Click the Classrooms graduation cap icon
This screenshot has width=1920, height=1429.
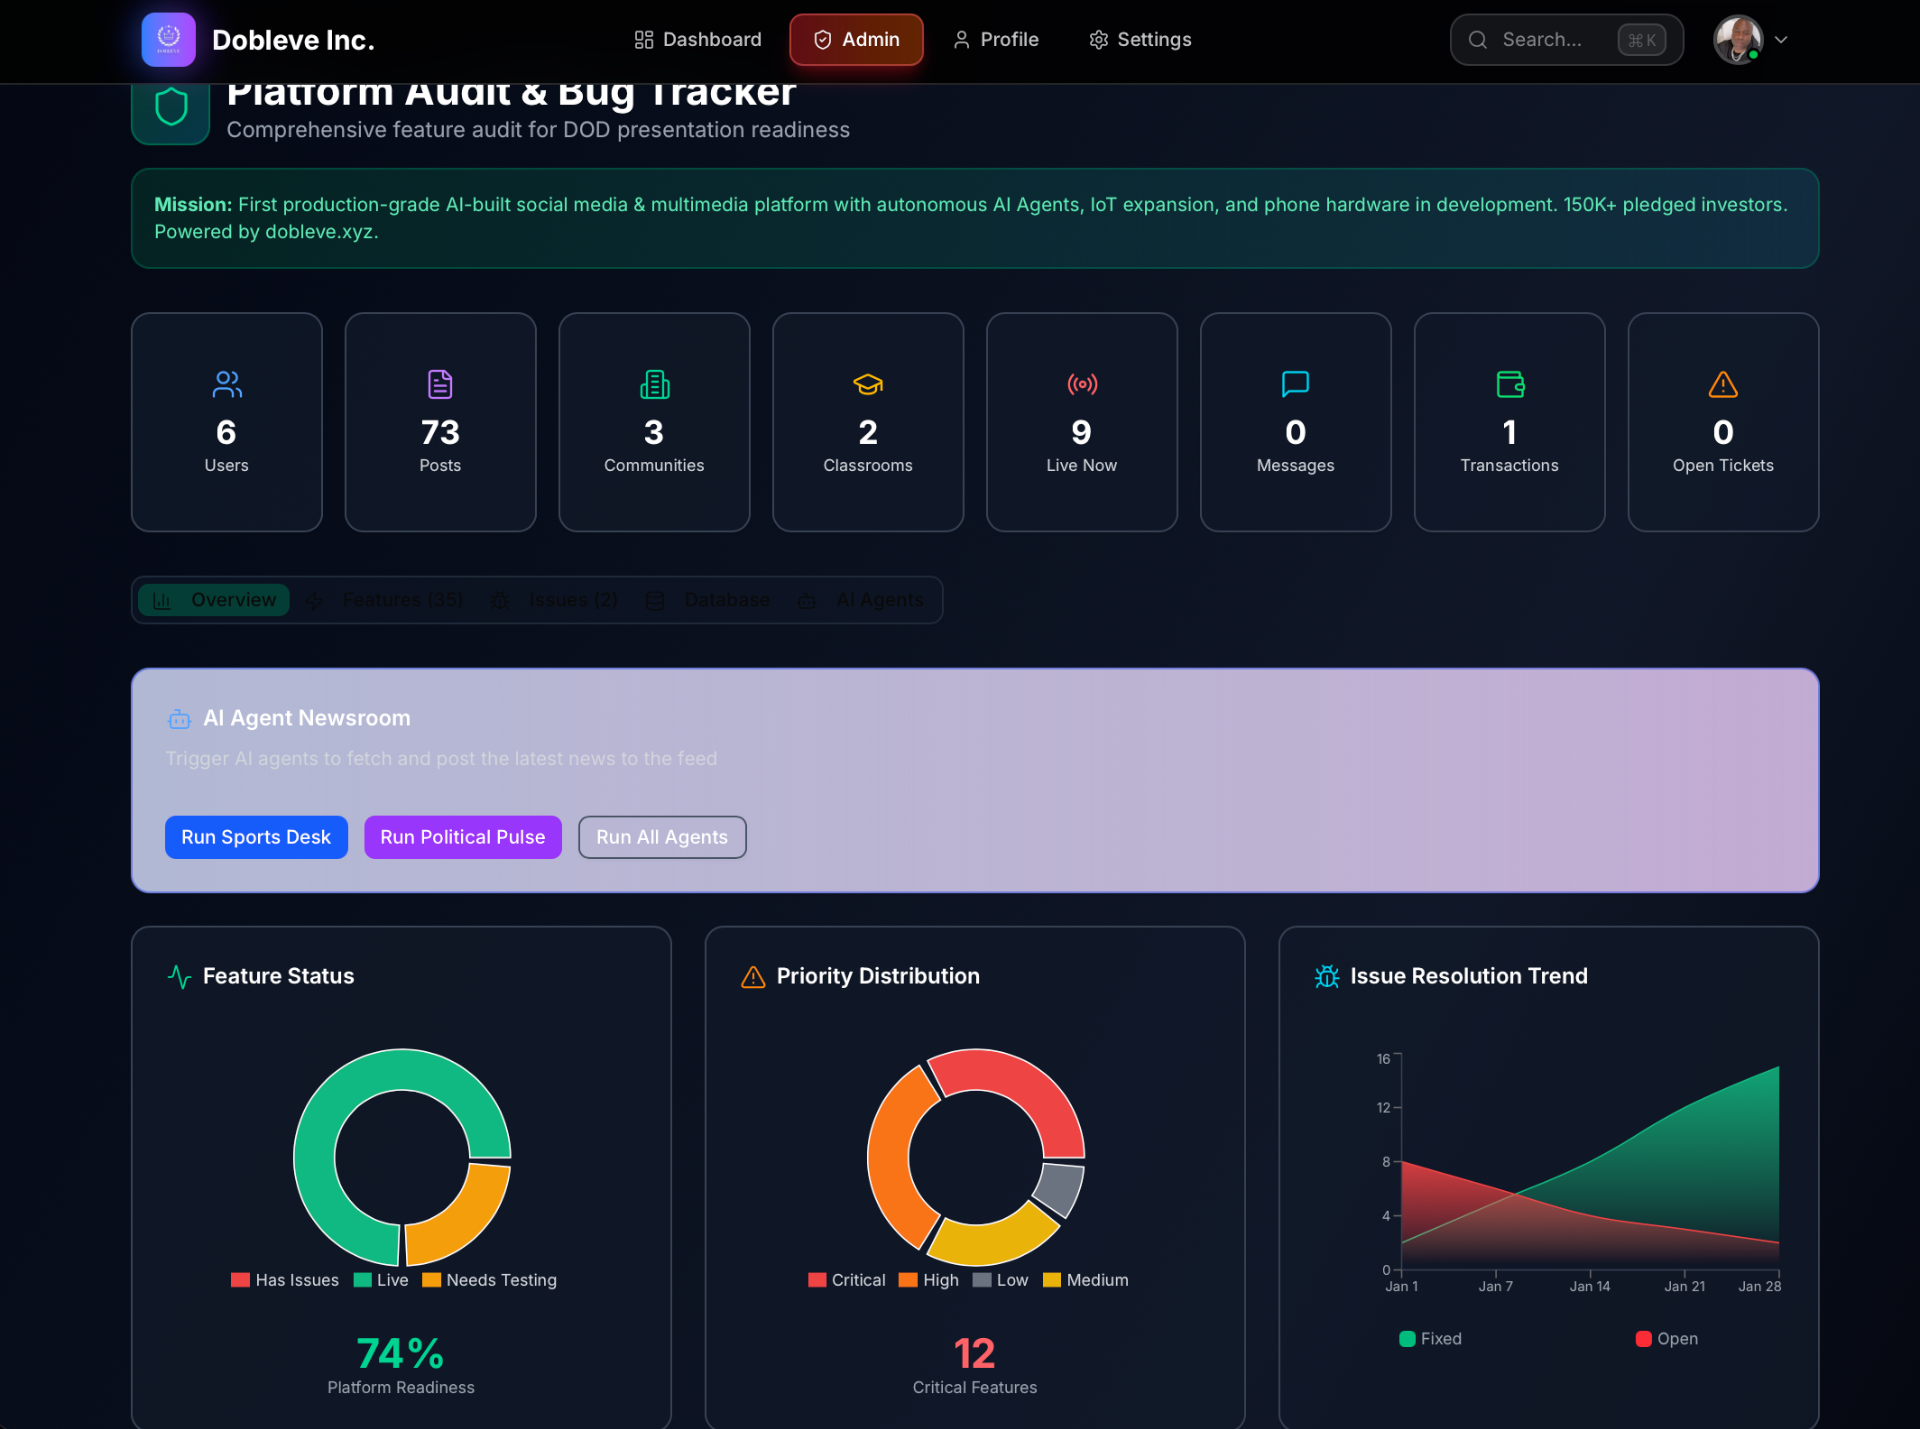point(867,384)
